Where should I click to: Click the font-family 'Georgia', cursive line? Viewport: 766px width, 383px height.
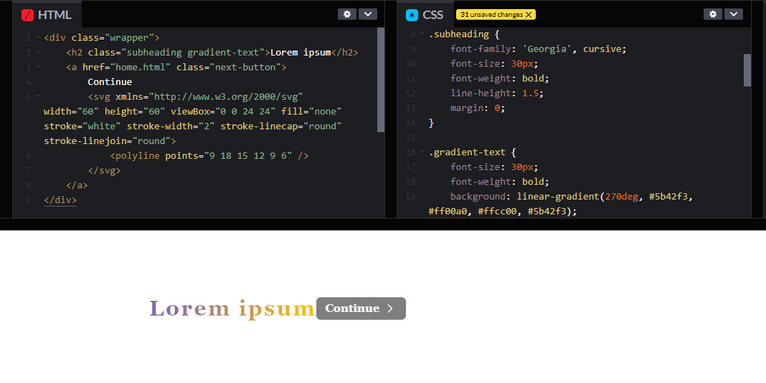point(538,49)
